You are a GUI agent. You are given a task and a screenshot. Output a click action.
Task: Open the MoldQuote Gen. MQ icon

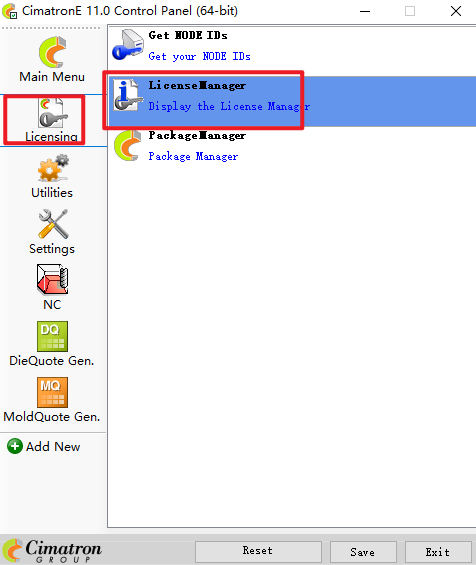52,392
